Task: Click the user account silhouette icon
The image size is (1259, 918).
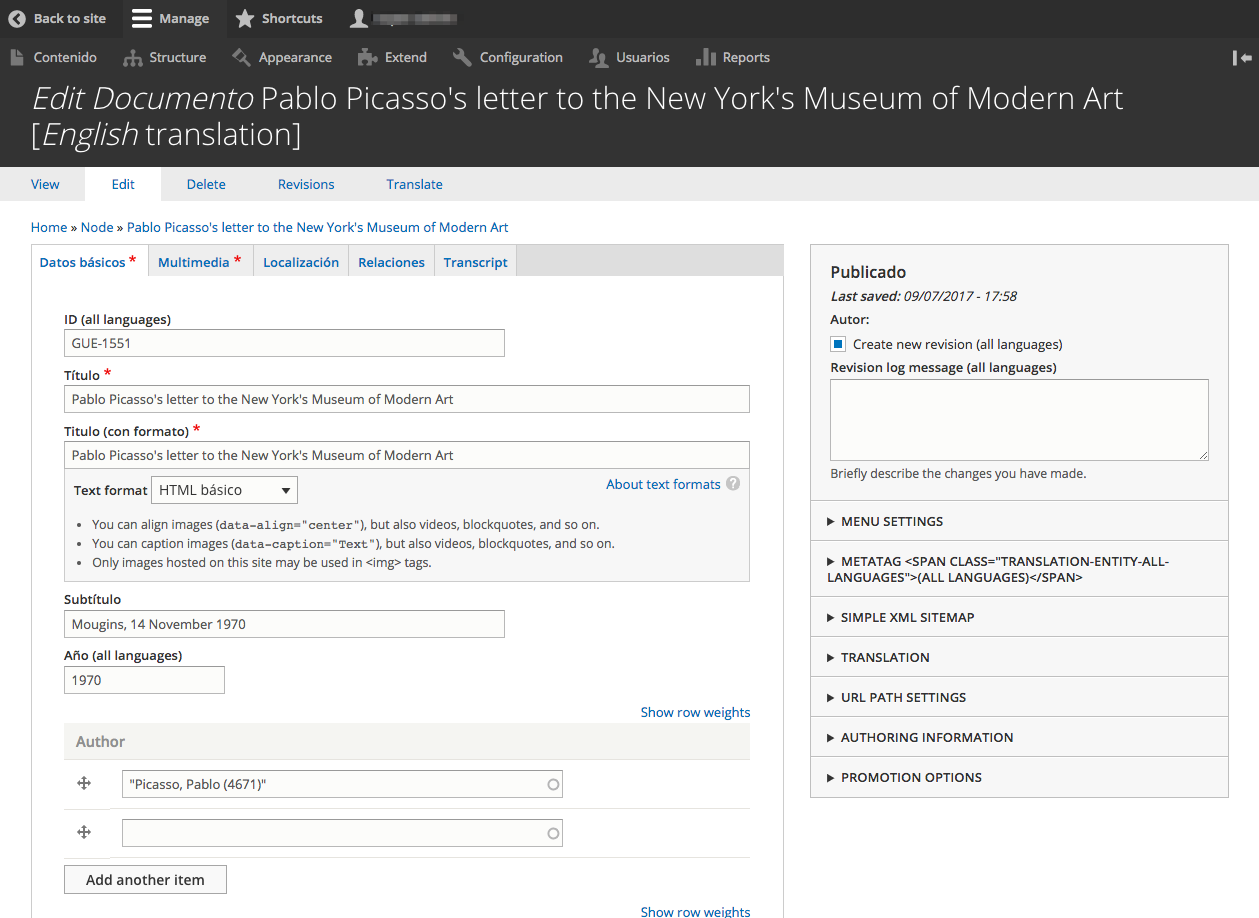Action: (x=359, y=18)
